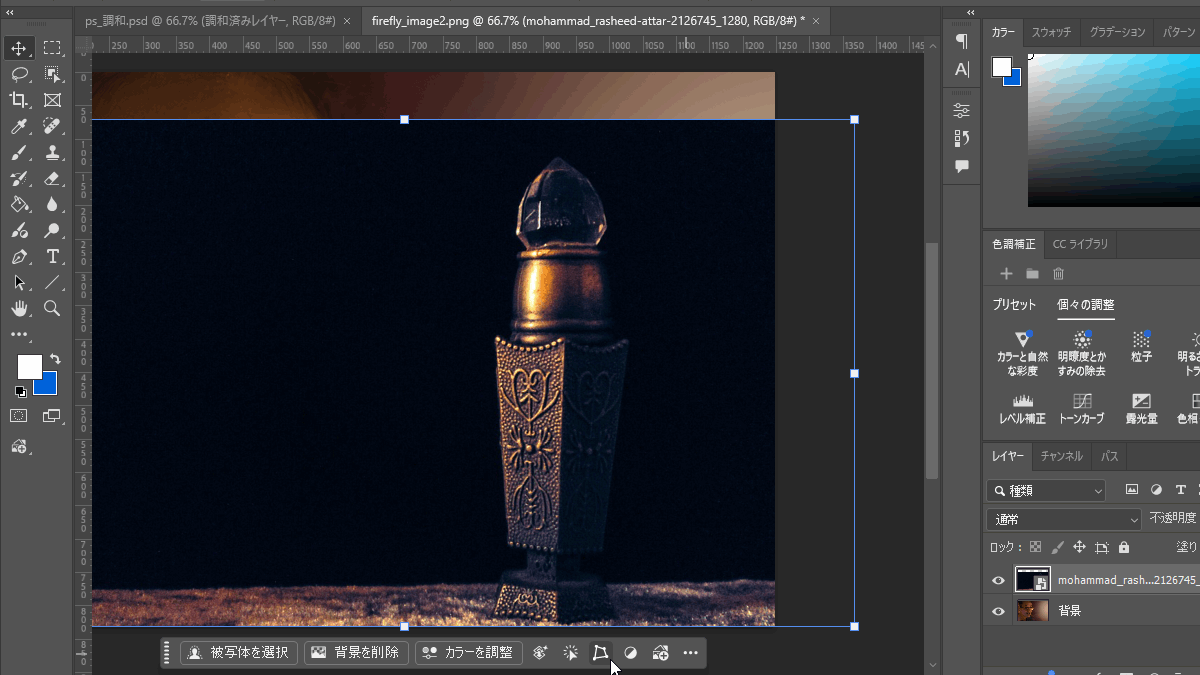This screenshot has height=675, width=1200.
Task: Select the Clone Stamp tool
Action: click(52, 152)
